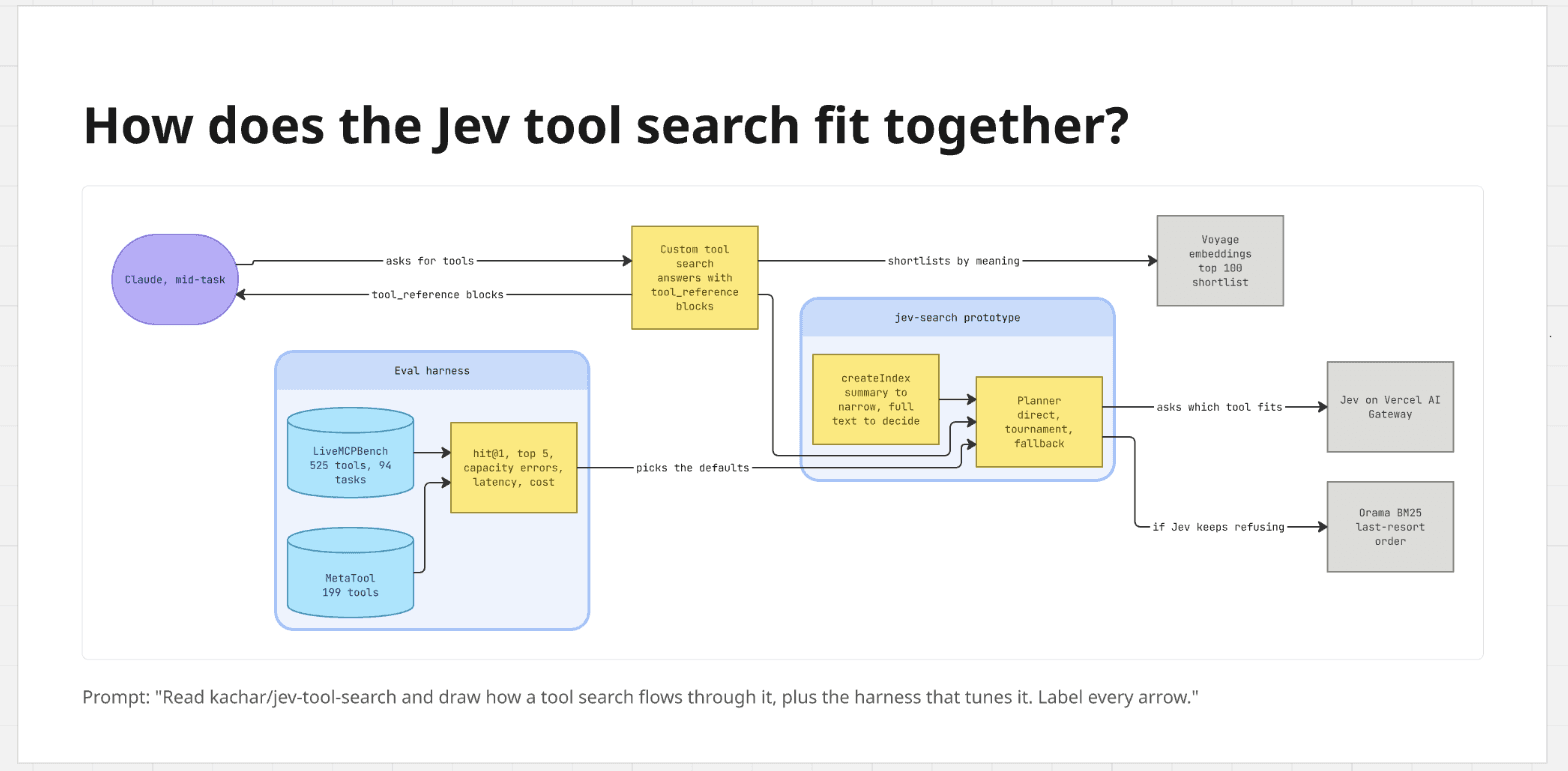Click the "tool_reference blocks" arrow label pointing to Claude

pyautogui.click(x=438, y=295)
